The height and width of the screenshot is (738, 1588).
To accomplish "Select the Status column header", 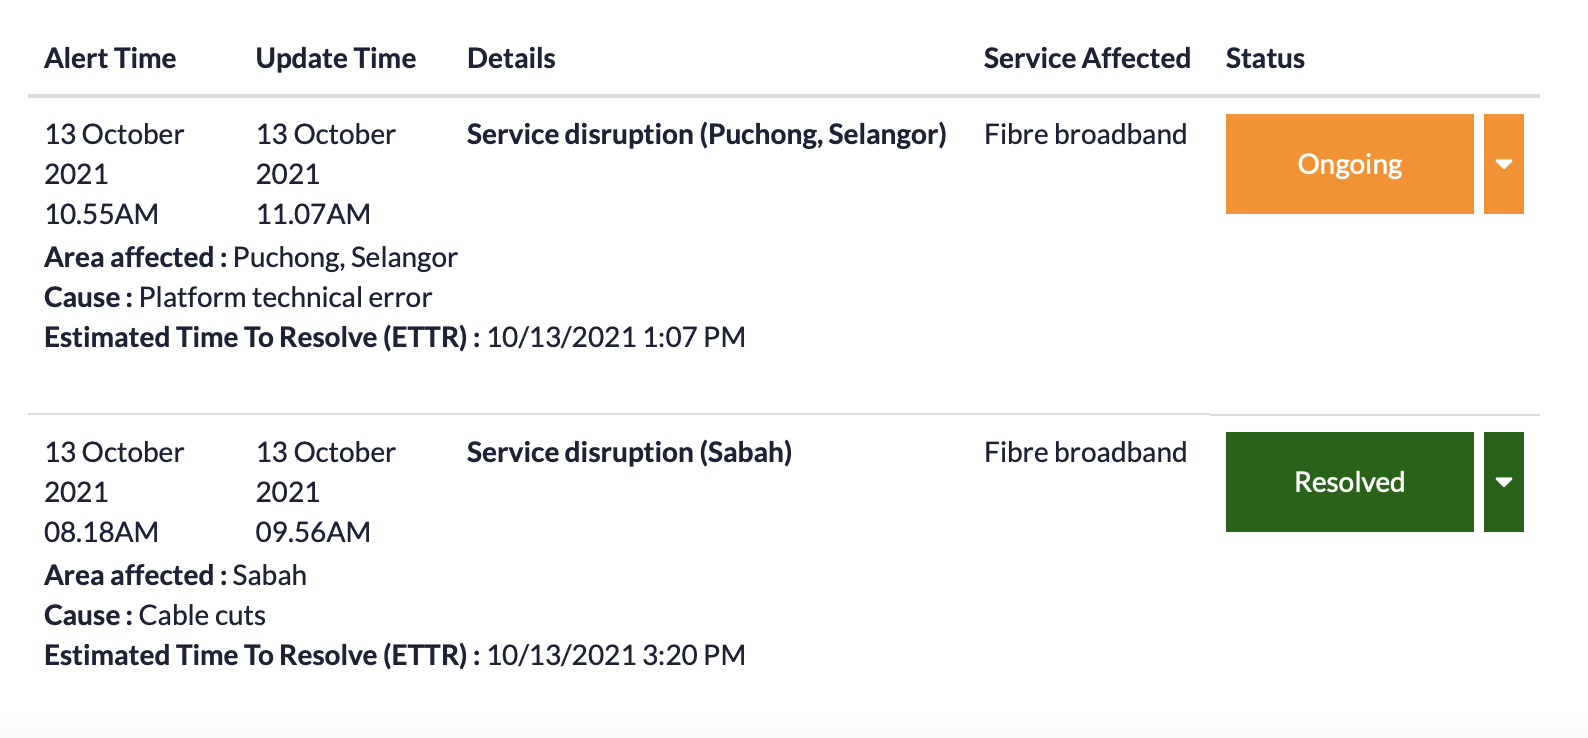I will click(1265, 59).
